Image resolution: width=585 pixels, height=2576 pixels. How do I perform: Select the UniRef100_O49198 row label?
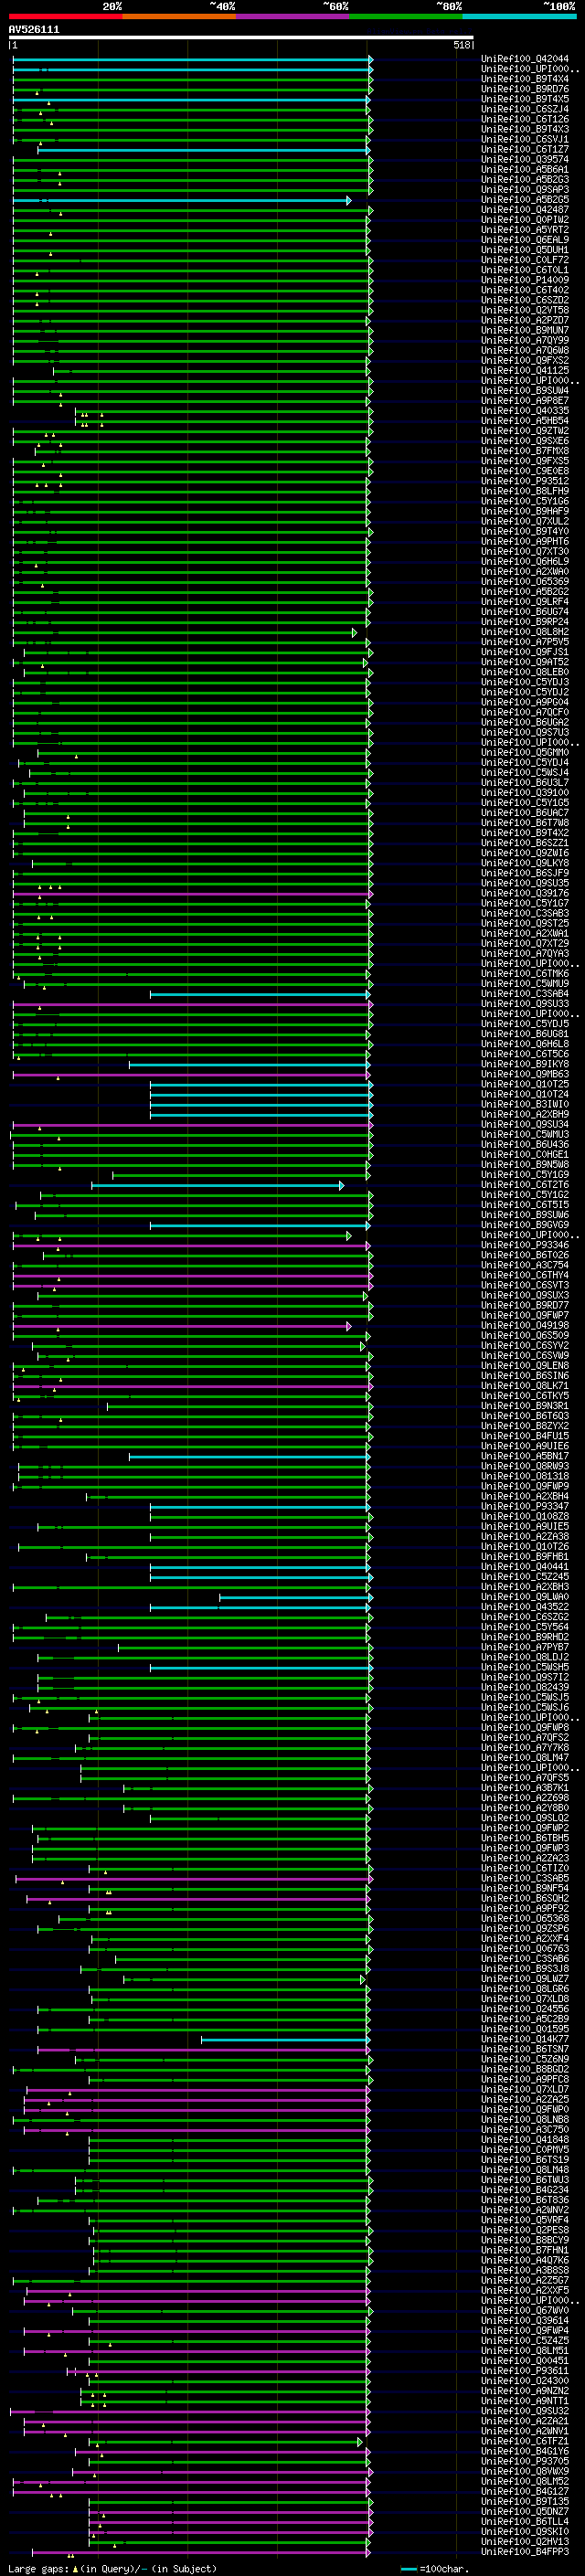click(x=525, y=1326)
